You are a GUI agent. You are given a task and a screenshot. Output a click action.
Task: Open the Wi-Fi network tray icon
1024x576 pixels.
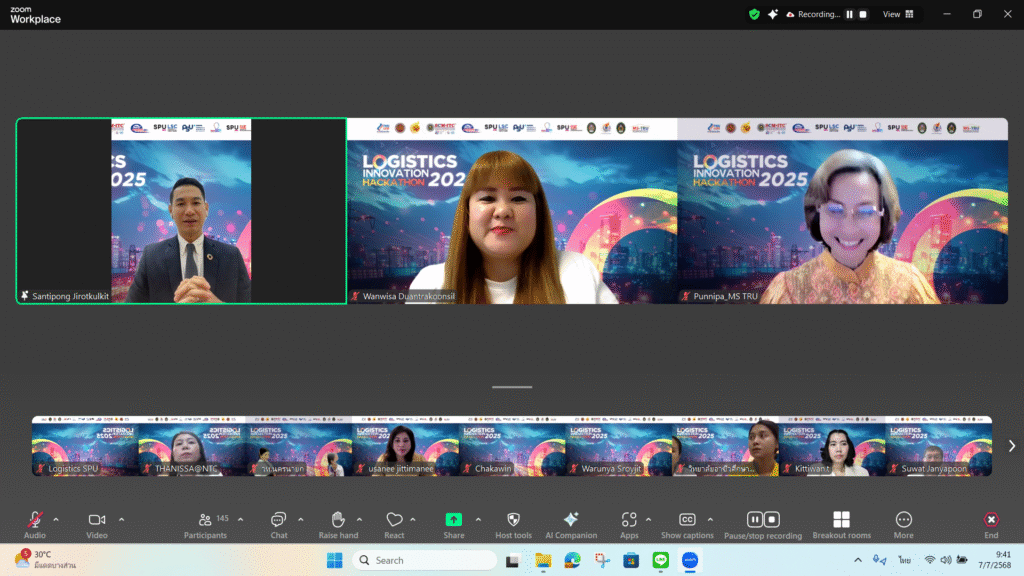(929, 560)
